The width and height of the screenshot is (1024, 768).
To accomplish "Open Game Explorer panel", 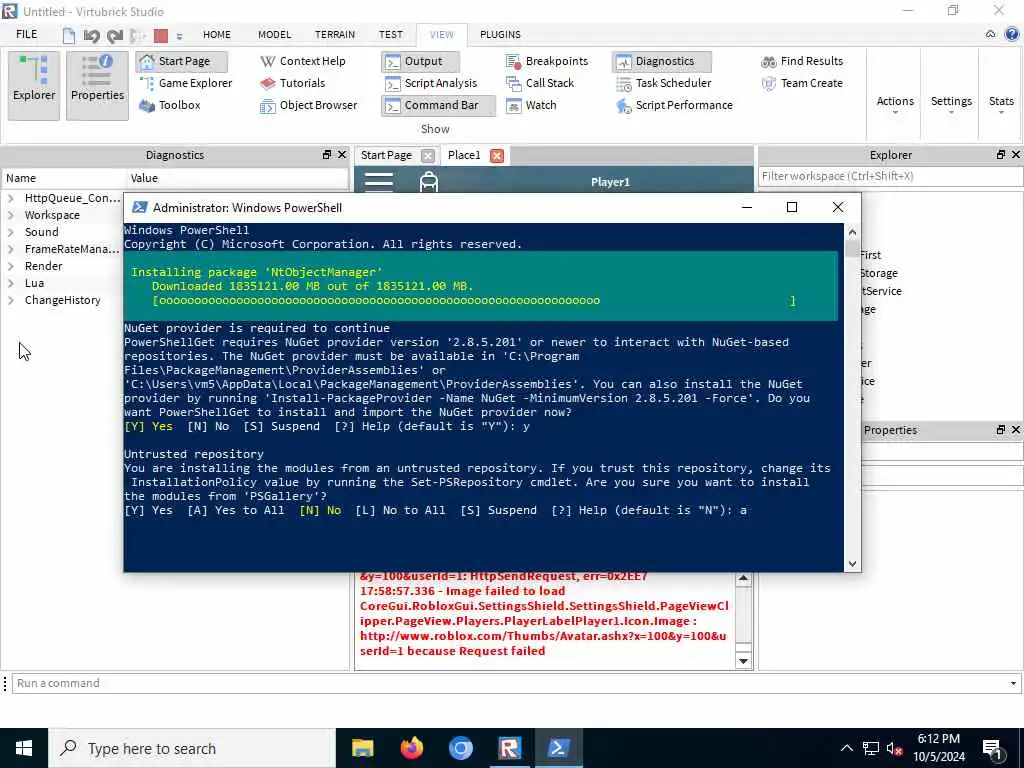I will tap(186, 83).
